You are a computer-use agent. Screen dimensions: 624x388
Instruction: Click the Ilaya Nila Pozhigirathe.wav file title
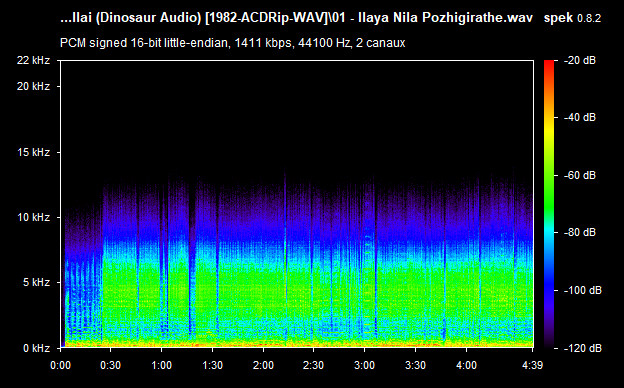[x=445, y=18]
